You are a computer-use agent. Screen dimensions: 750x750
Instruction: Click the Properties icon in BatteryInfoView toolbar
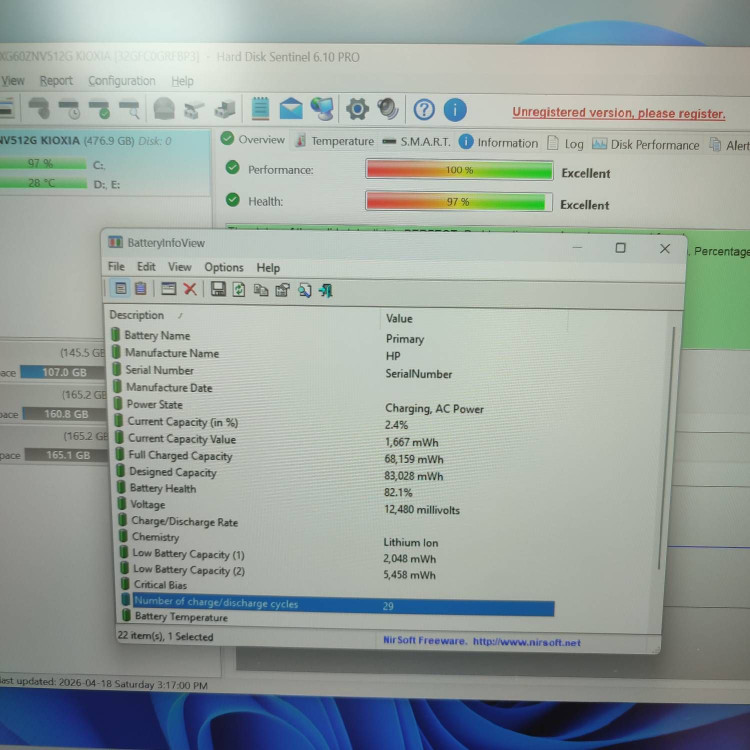[282, 291]
